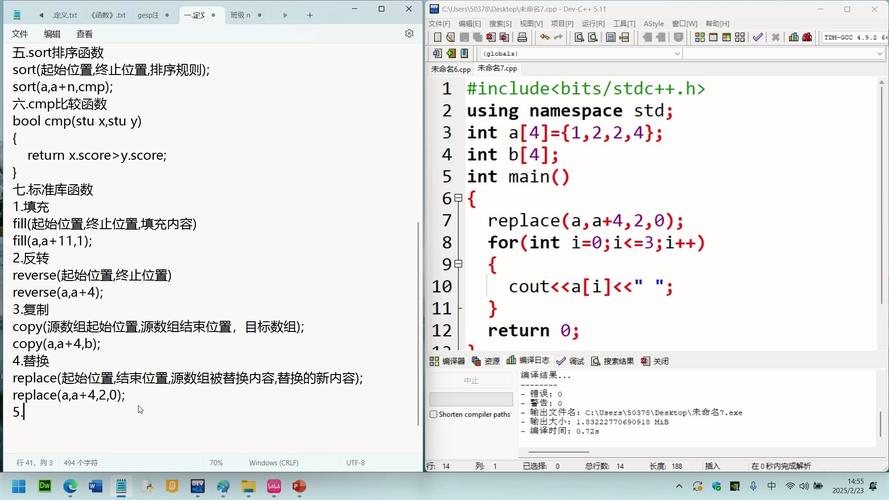Click the blue bookmark icon in Dev-C++ second toolbar
The width and height of the screenshot is (889, 500).
(464, 53)
